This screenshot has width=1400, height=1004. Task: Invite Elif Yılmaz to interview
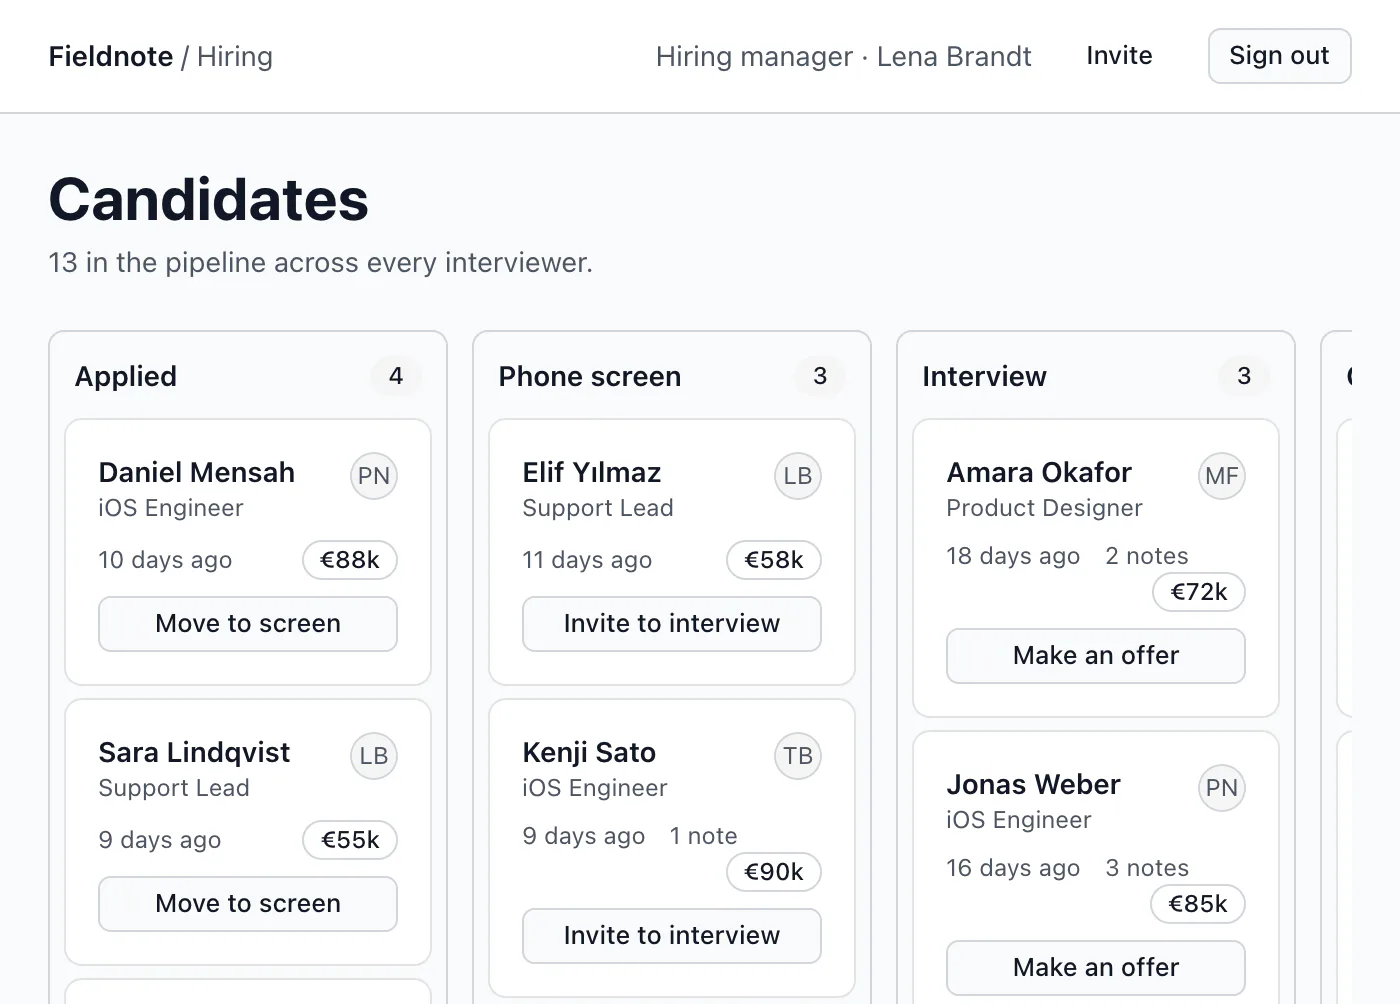point(672,624)
